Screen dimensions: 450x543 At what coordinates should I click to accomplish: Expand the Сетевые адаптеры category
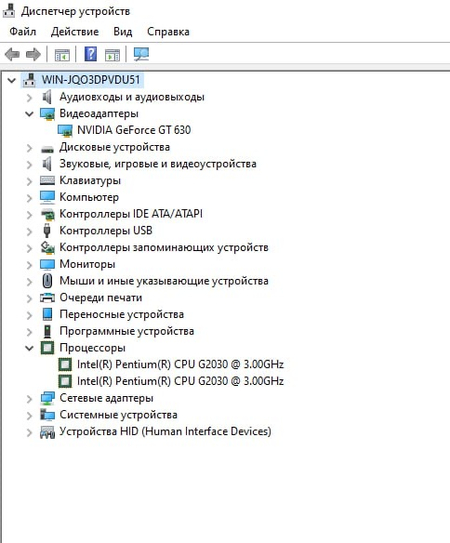pyautogui.click(x=29, y=399)
